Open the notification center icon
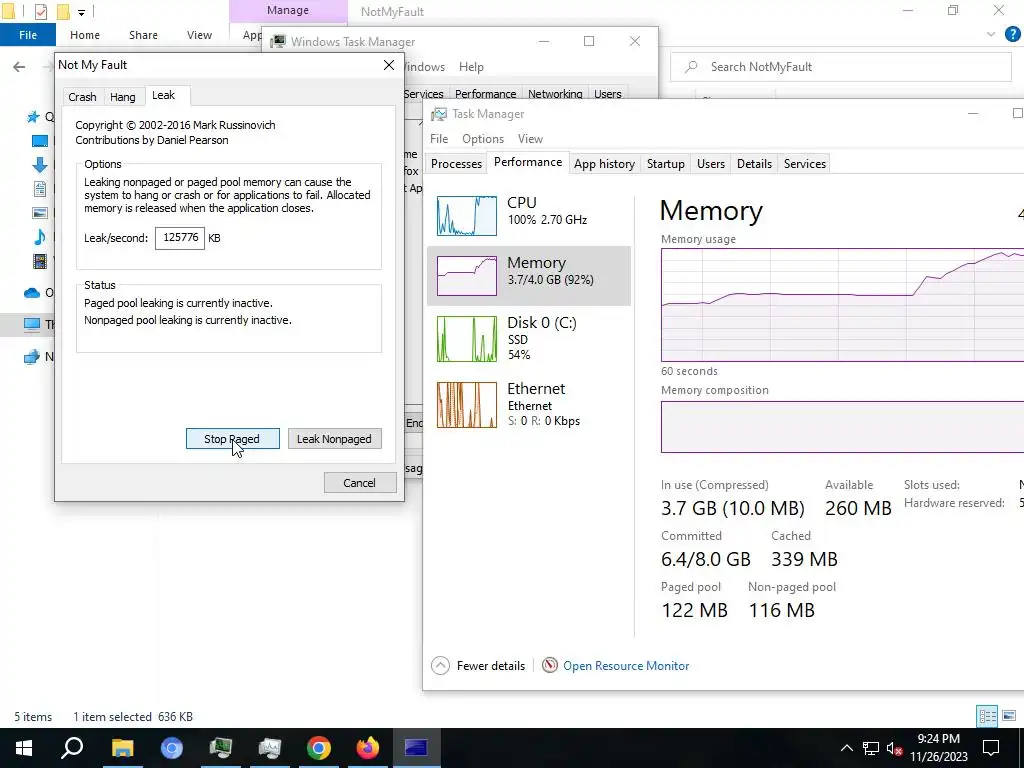The width and height of the screenshot is (1024, 768). pyautogui.click(x=991, y=748)
